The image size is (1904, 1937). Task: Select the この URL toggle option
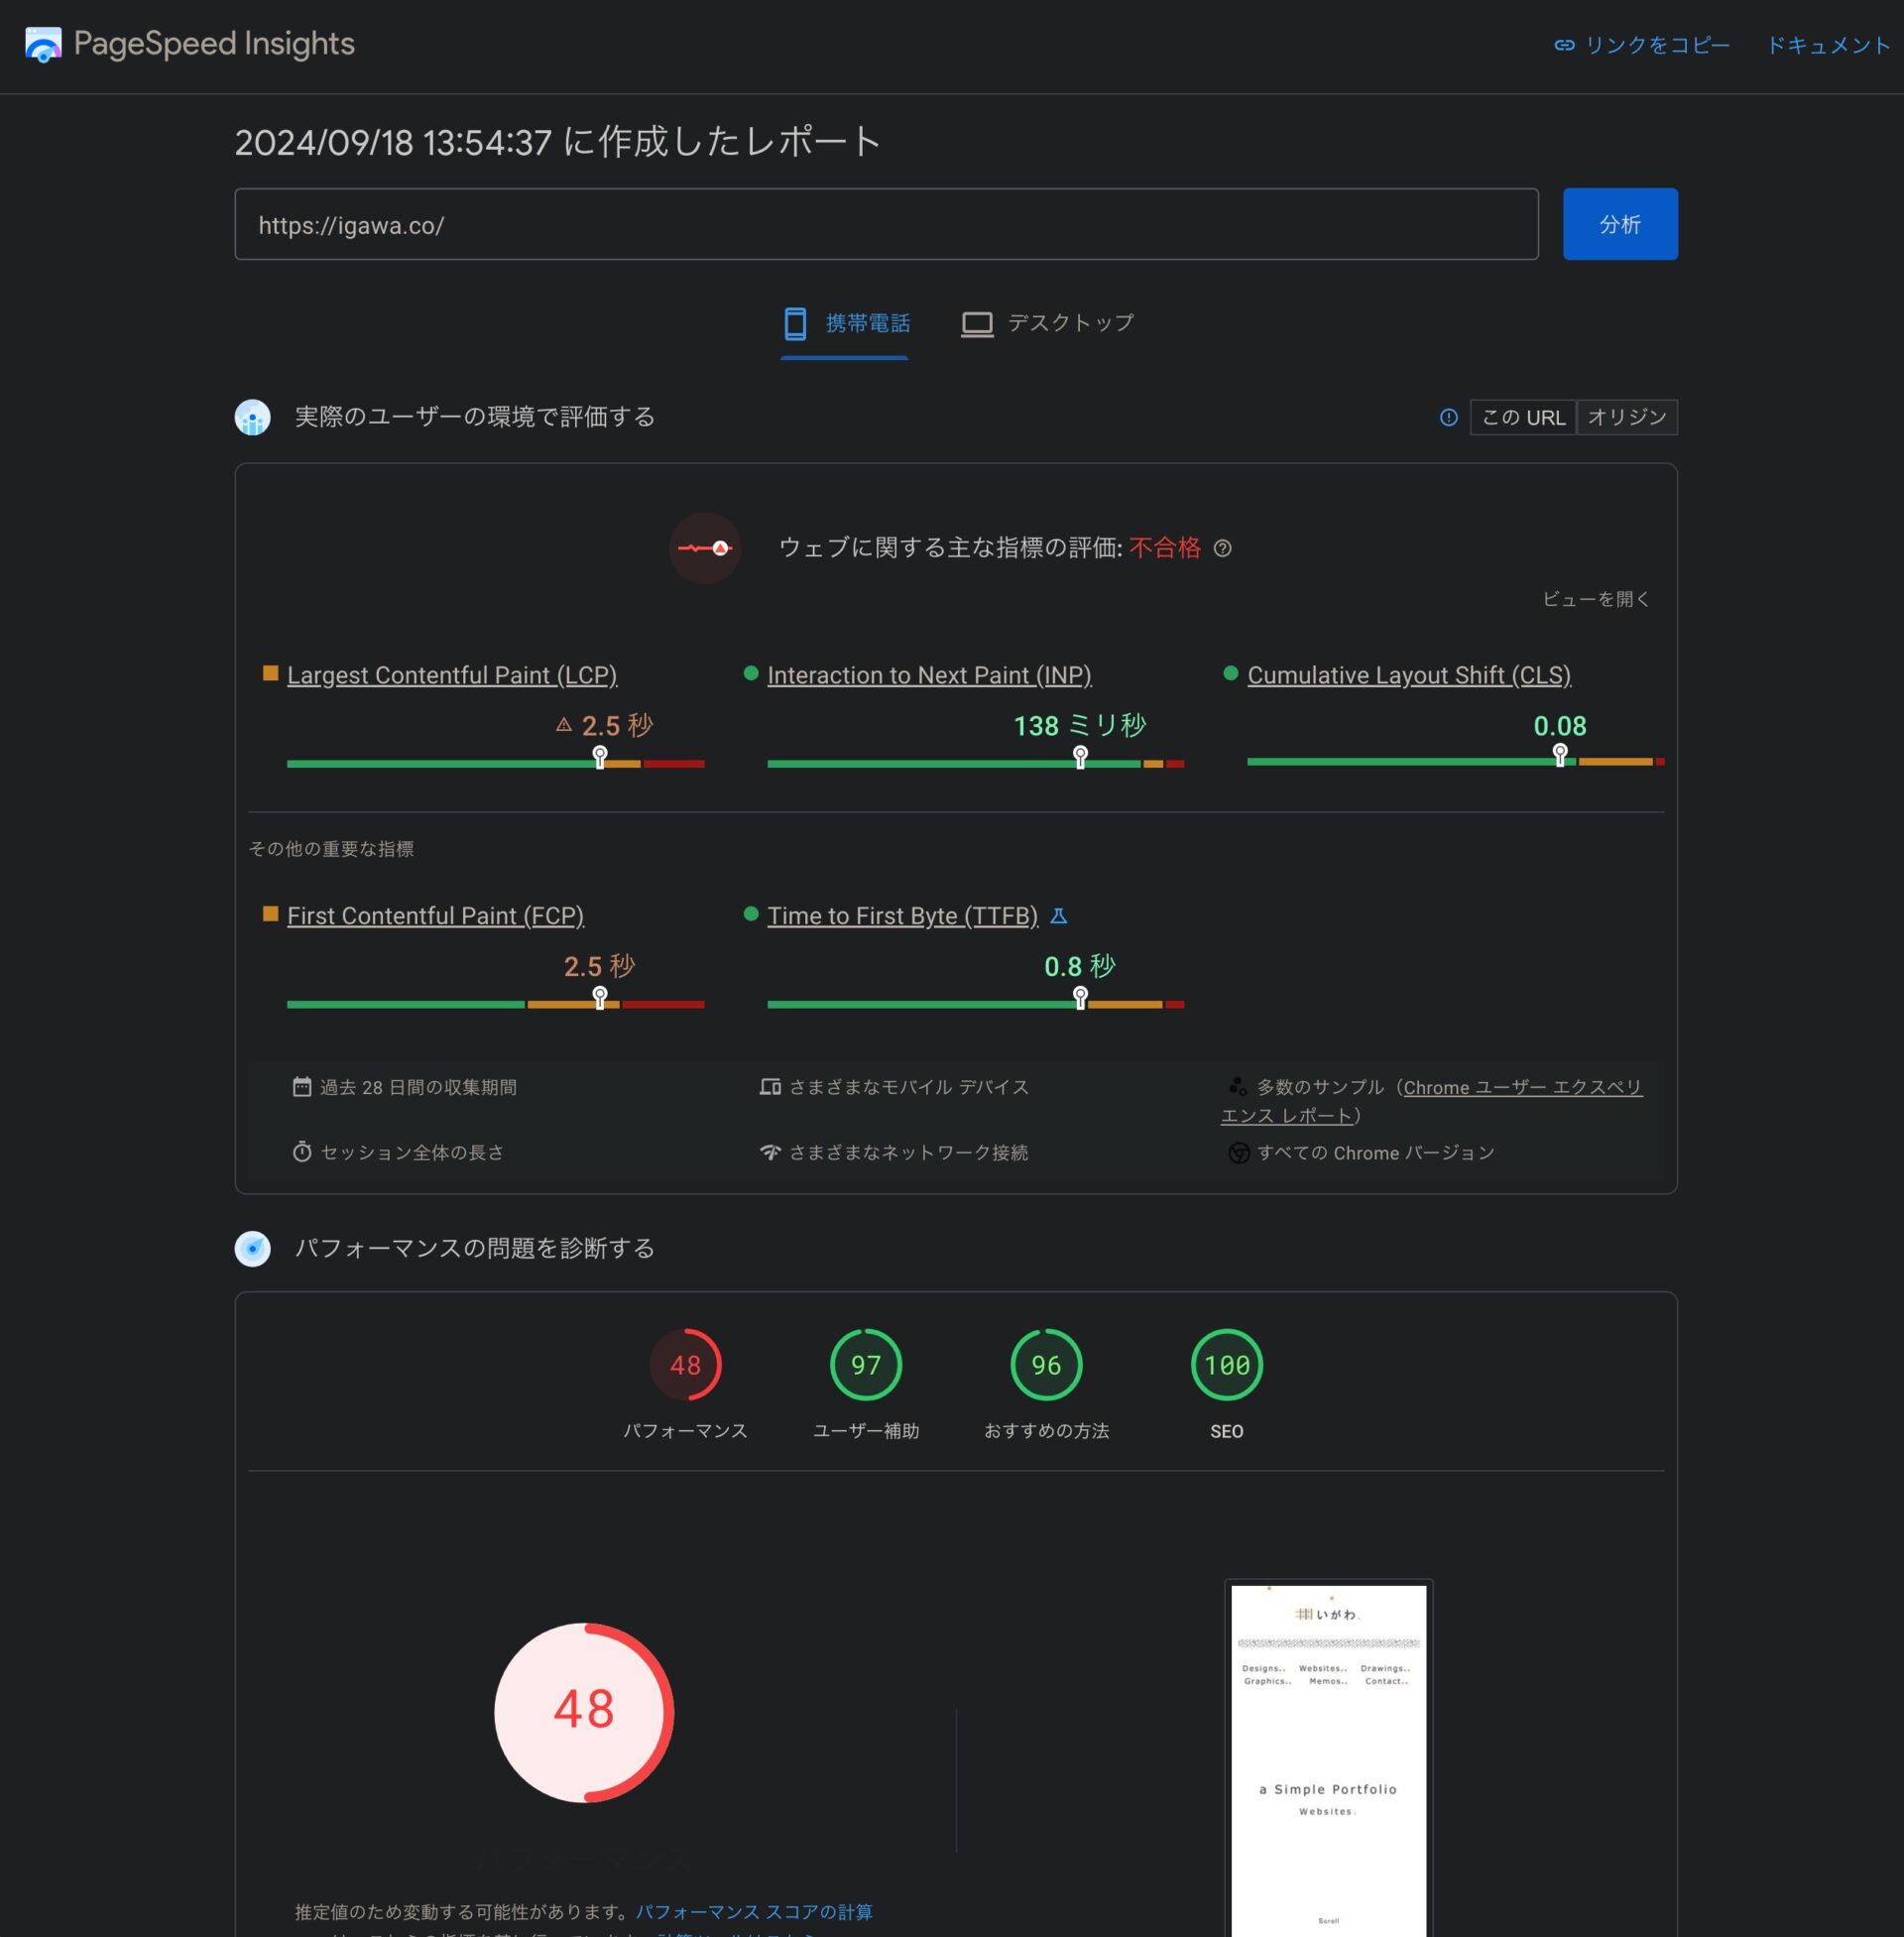click(x=1523, y=417)
